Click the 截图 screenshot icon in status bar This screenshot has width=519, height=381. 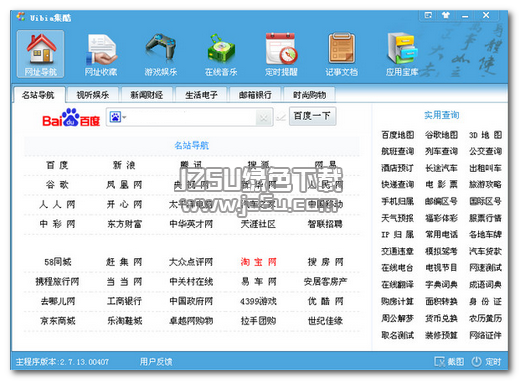pyautogui.click(x=449, y=362)
